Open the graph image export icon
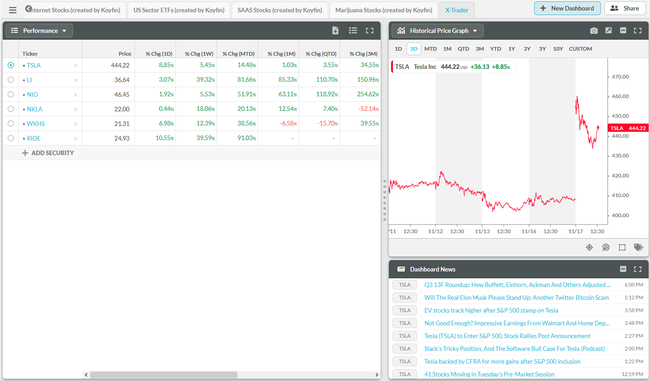 608,31
